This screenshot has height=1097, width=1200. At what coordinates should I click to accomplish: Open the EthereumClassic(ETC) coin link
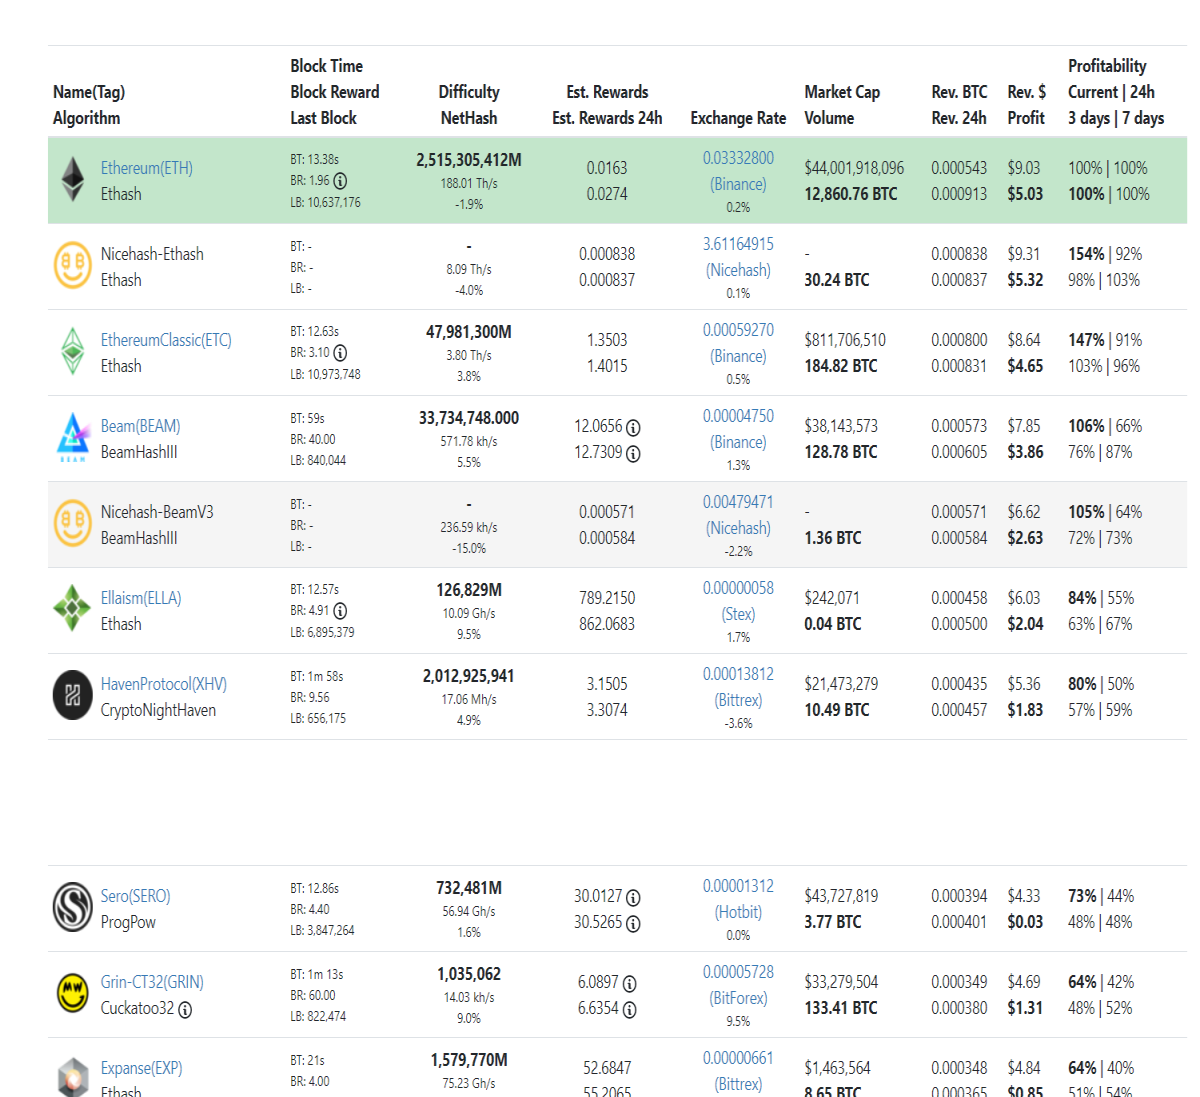166,340
